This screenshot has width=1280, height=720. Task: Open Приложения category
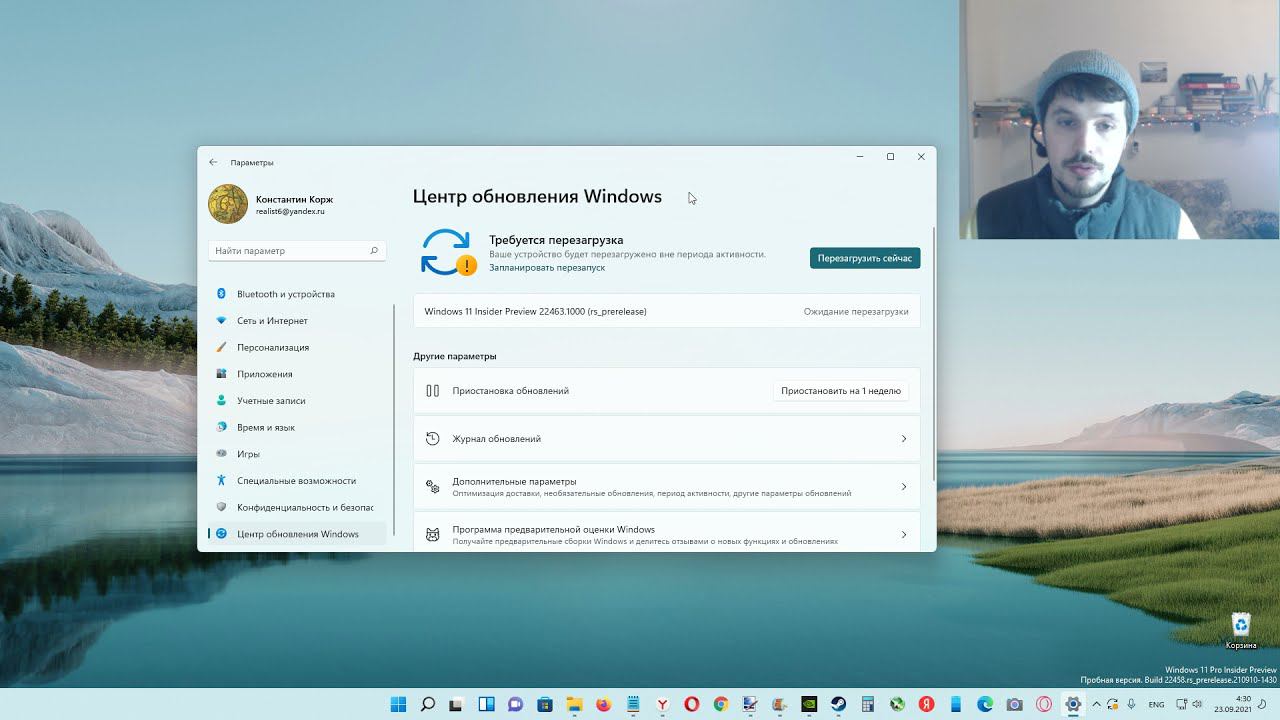(298, 374)
